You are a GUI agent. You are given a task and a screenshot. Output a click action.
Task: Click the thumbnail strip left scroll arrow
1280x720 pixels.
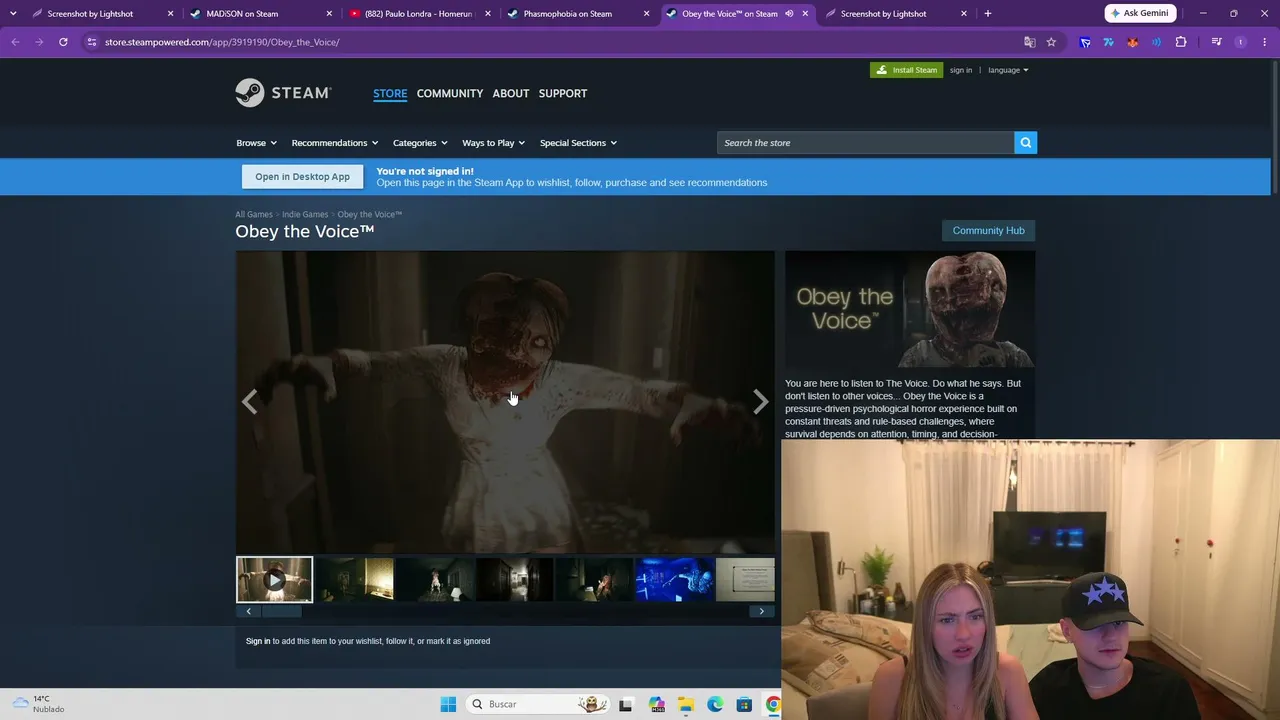pyautogui.click(x=248, y=611)
